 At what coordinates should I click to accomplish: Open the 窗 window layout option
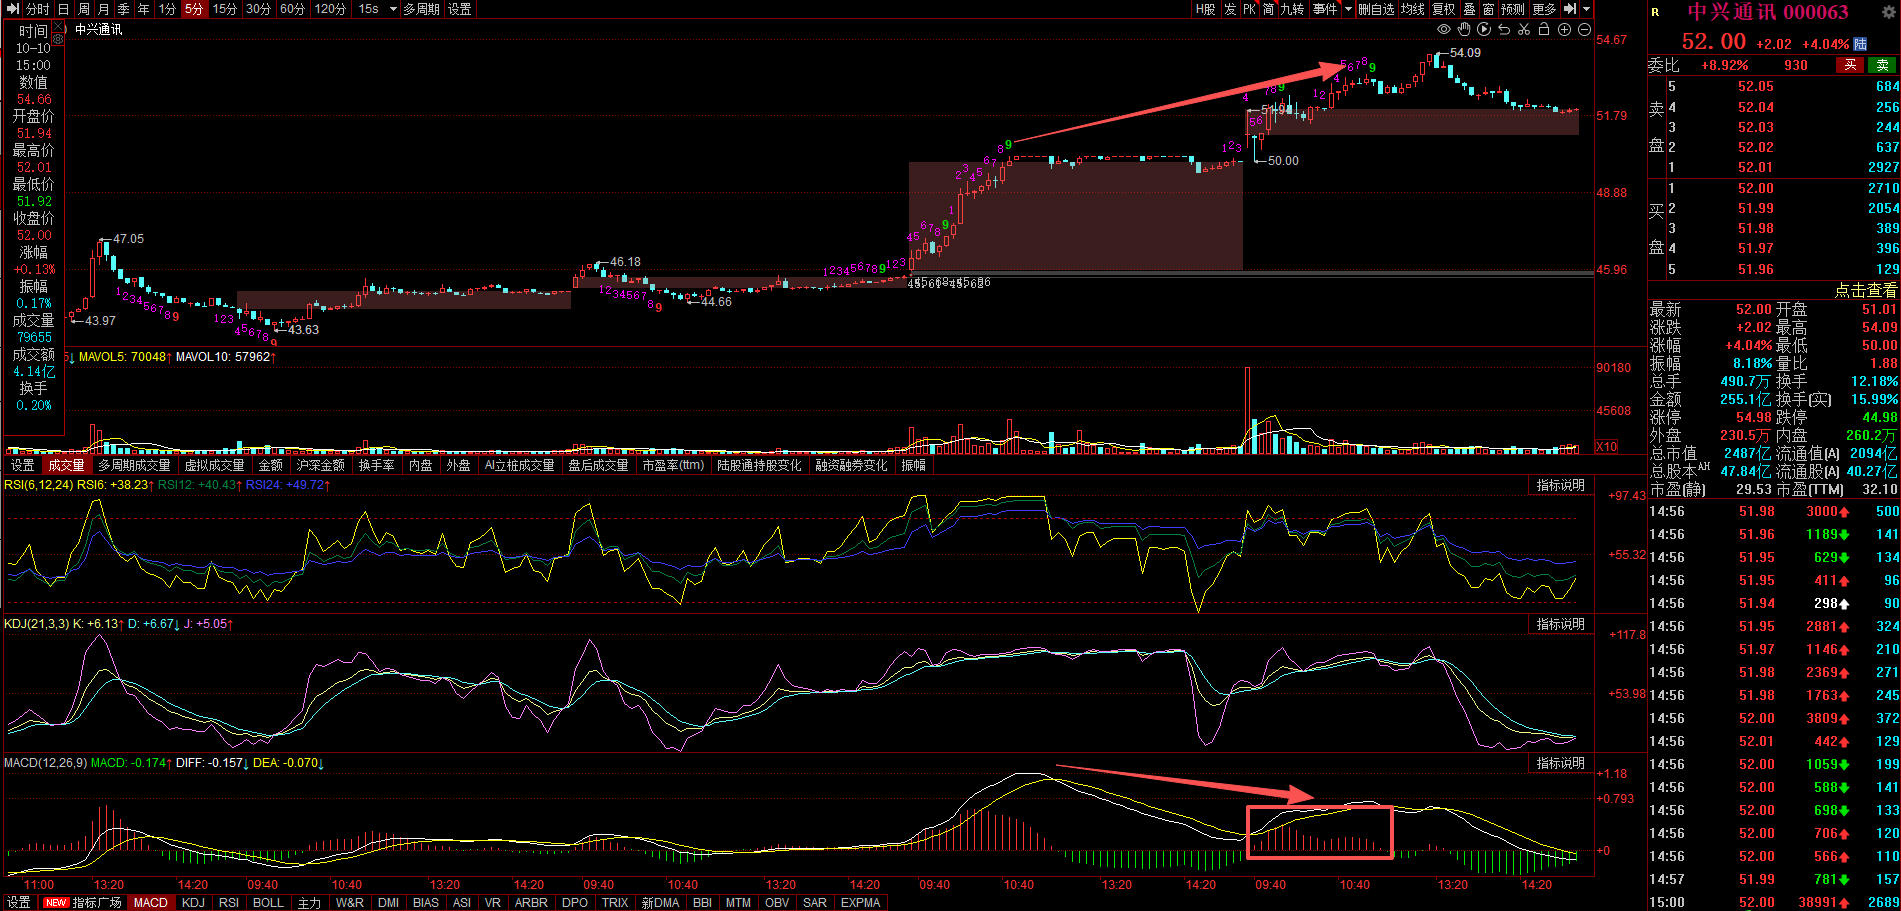1488,9
